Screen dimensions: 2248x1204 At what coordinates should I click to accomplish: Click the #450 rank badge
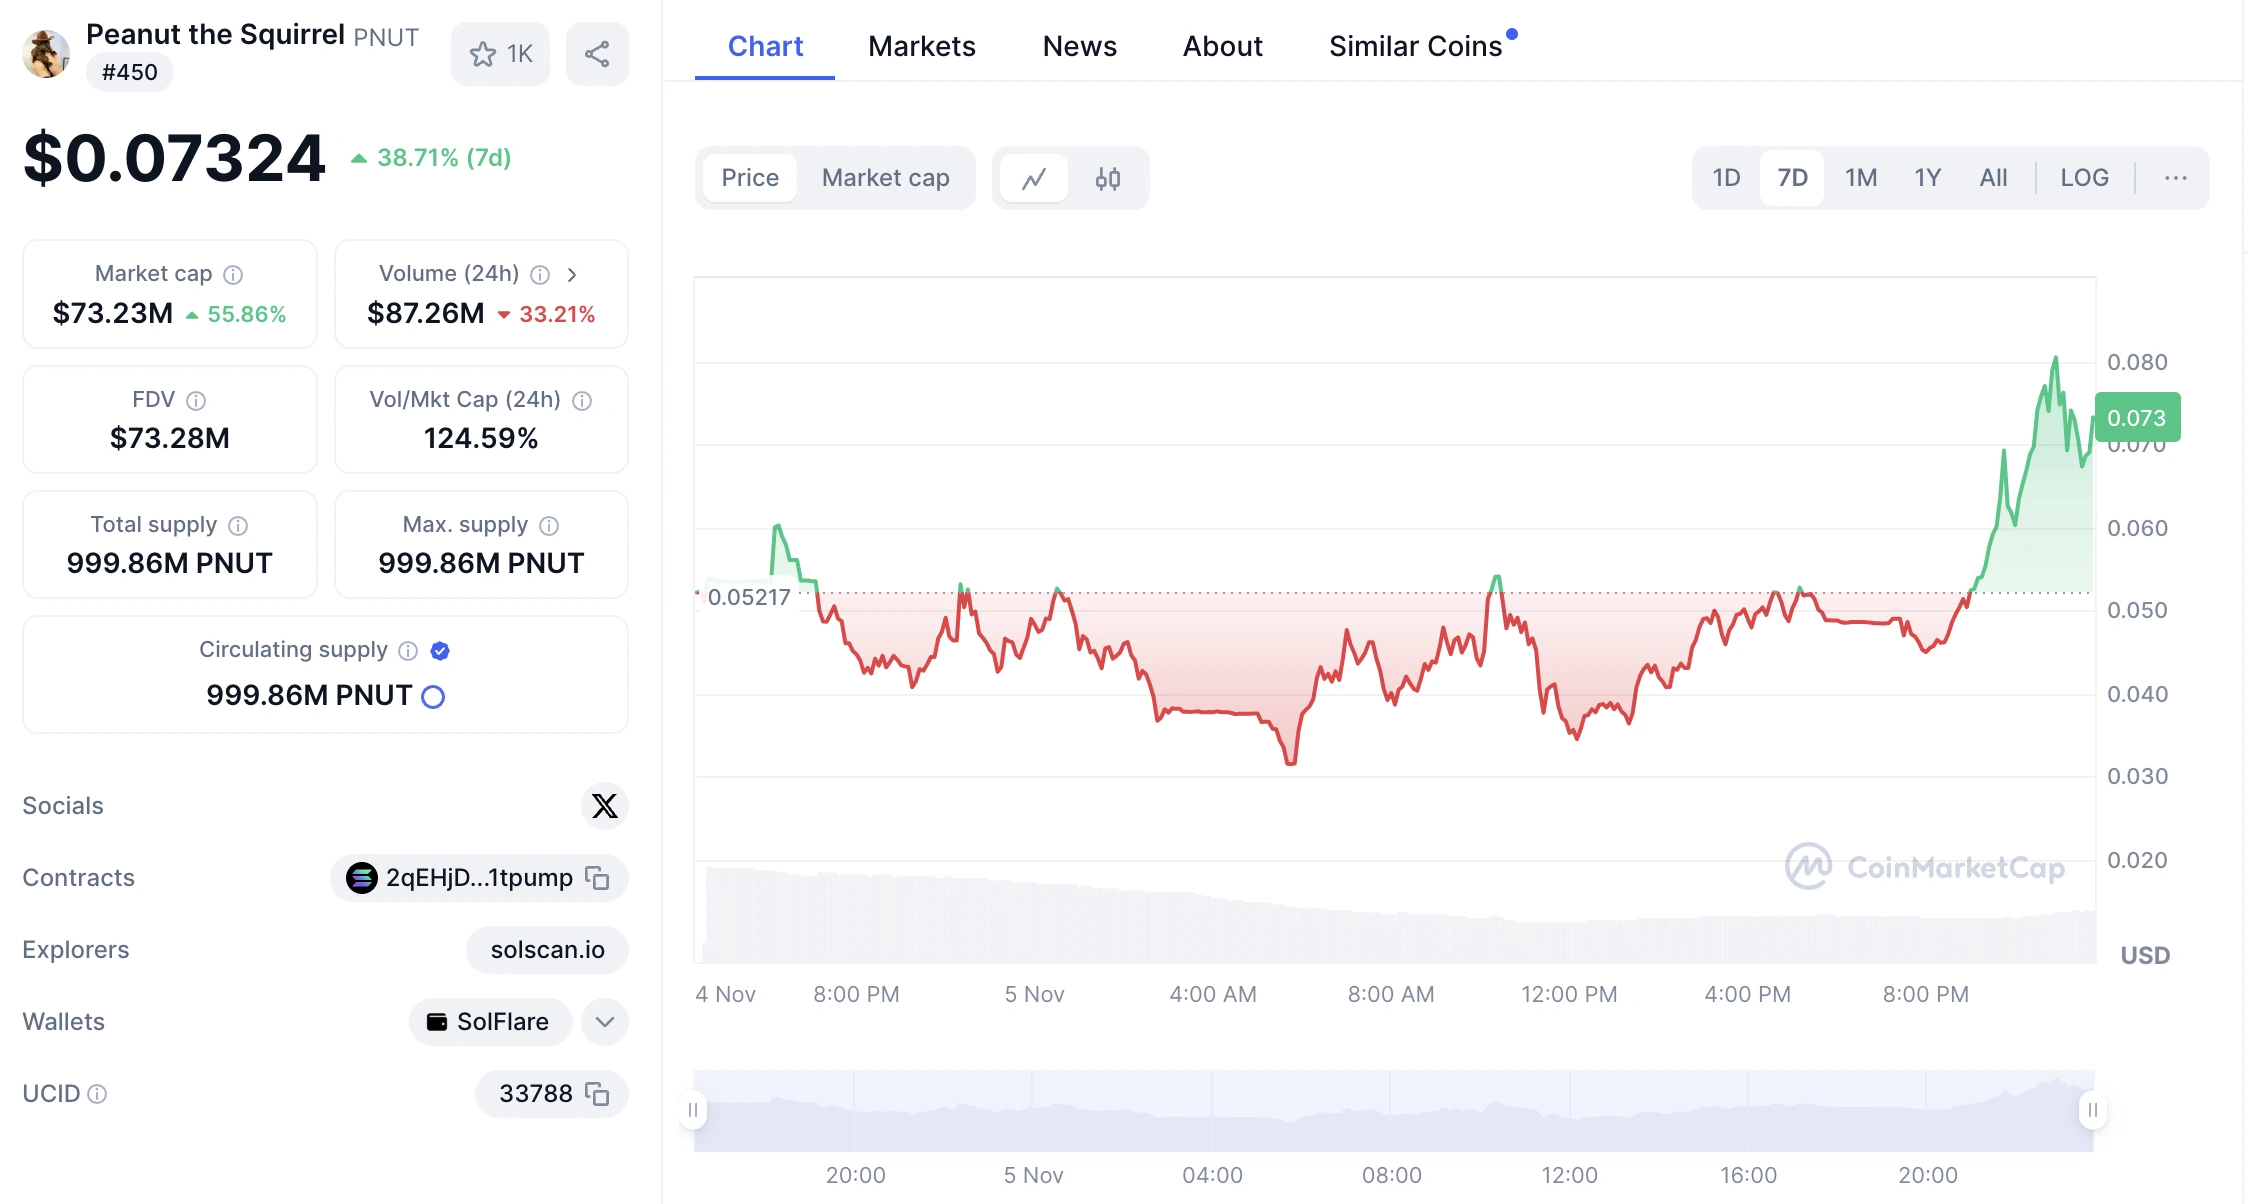pos(129,72)
